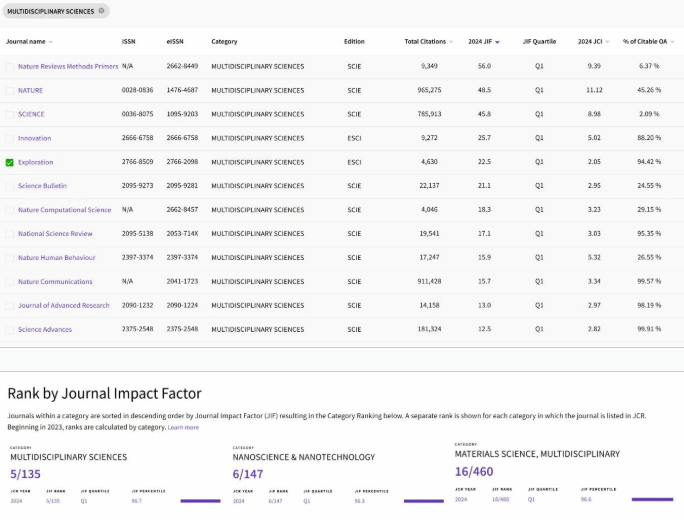Uncheck the Exploration journal checkbox
The image size is (684, 520).
tap(10, 162)
